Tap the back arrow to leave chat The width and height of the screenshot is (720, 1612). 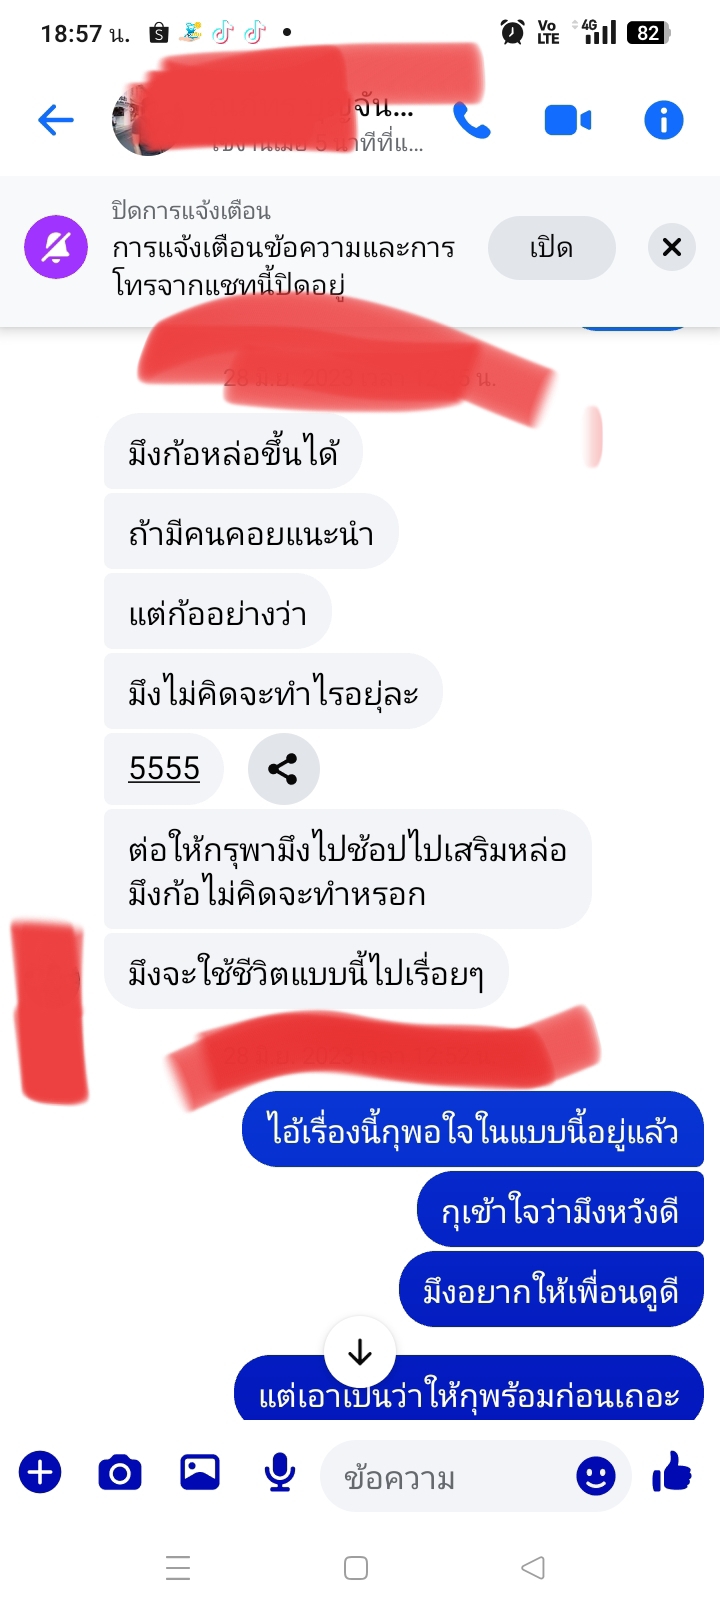pyautogui.click(x=56, y=121)
